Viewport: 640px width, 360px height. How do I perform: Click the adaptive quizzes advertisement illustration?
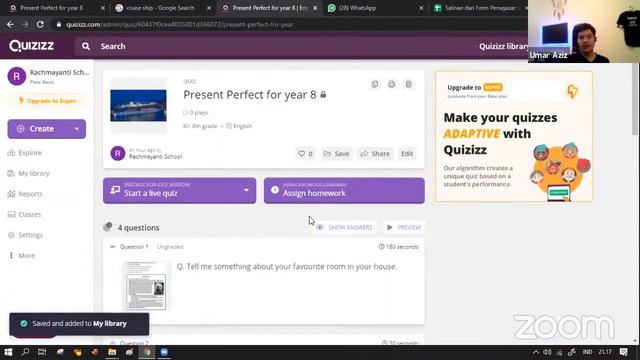pos(560,171)
